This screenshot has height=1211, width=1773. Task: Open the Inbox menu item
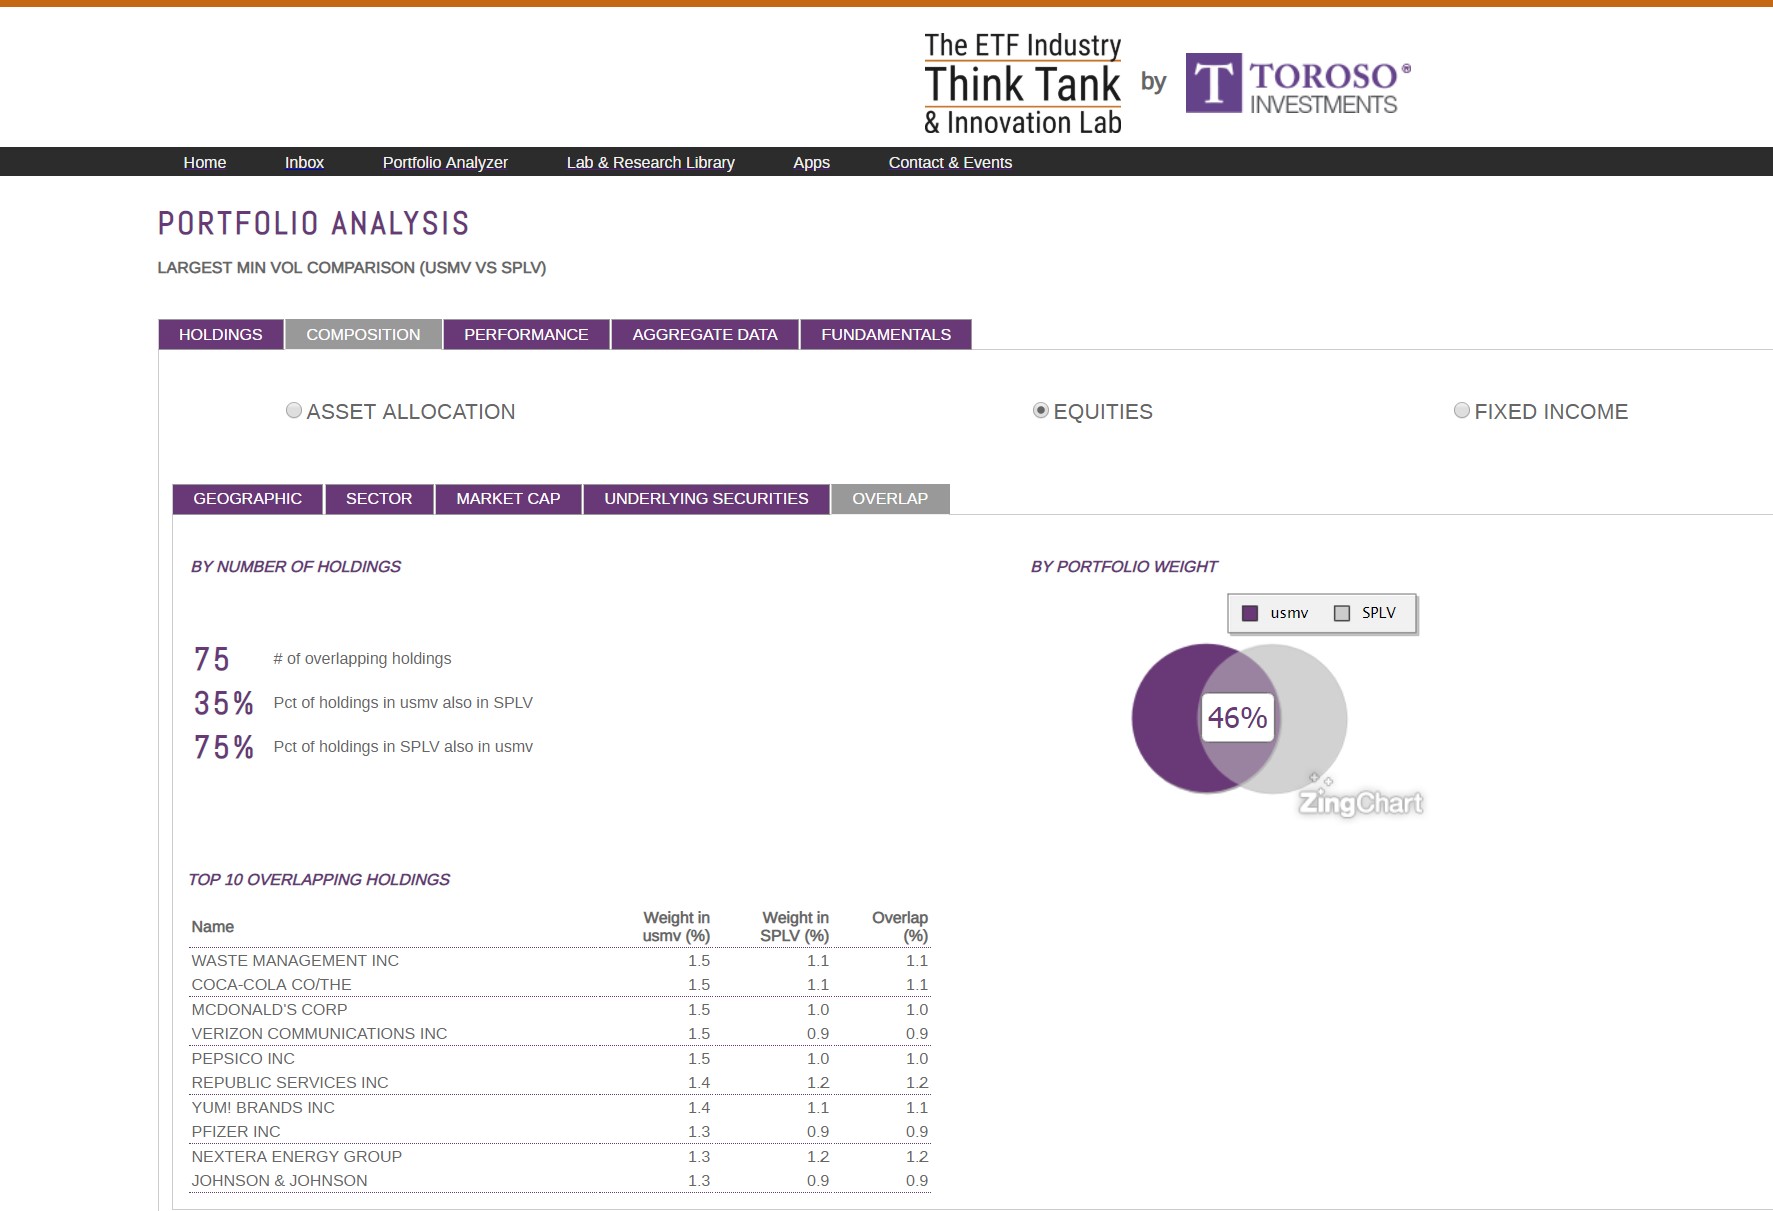pyautogui.click(x=304, y=162)
